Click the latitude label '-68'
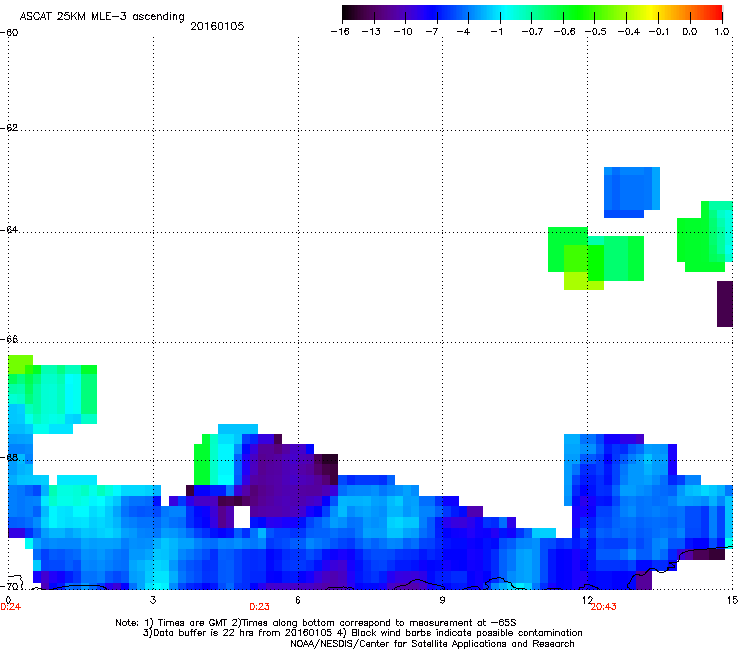 click(x=9, y=457)
